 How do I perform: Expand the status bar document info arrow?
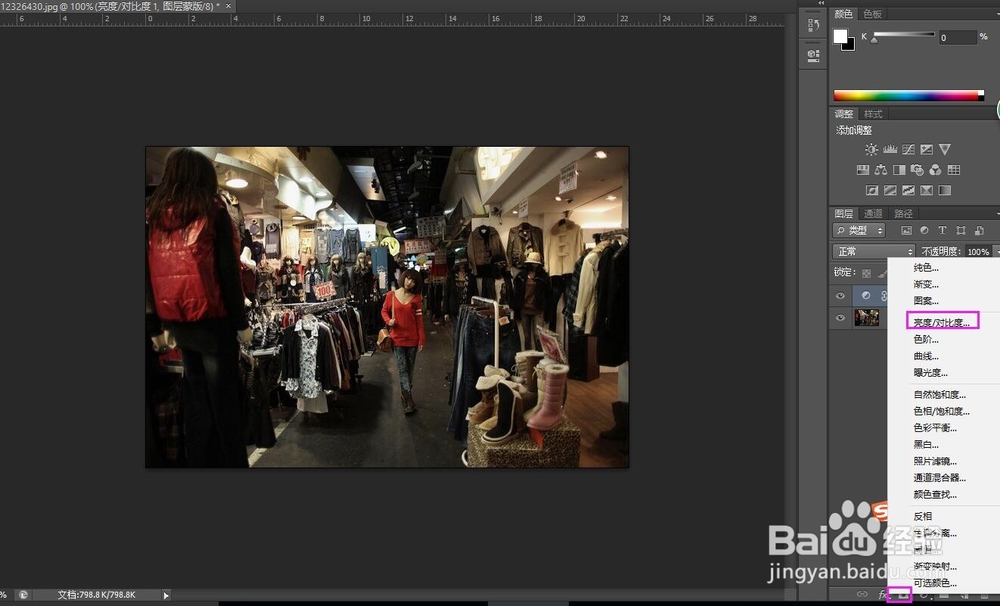167,595
